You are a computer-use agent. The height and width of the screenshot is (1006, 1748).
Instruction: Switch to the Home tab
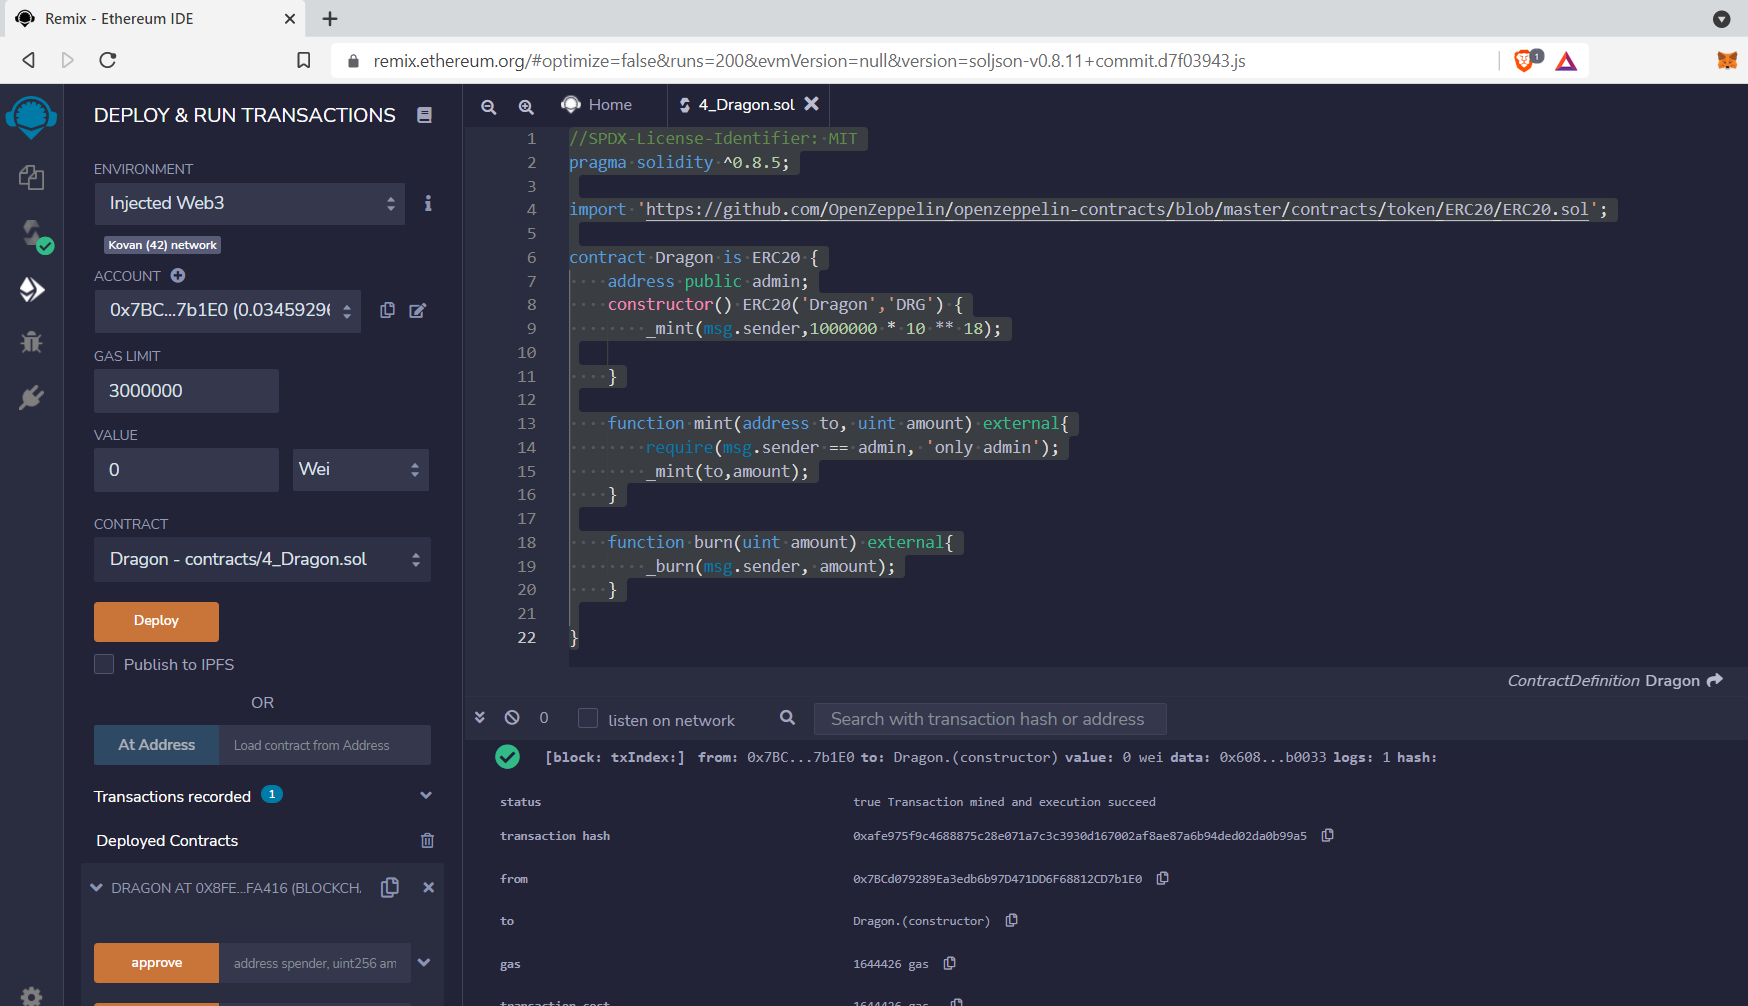pos(598,105)
